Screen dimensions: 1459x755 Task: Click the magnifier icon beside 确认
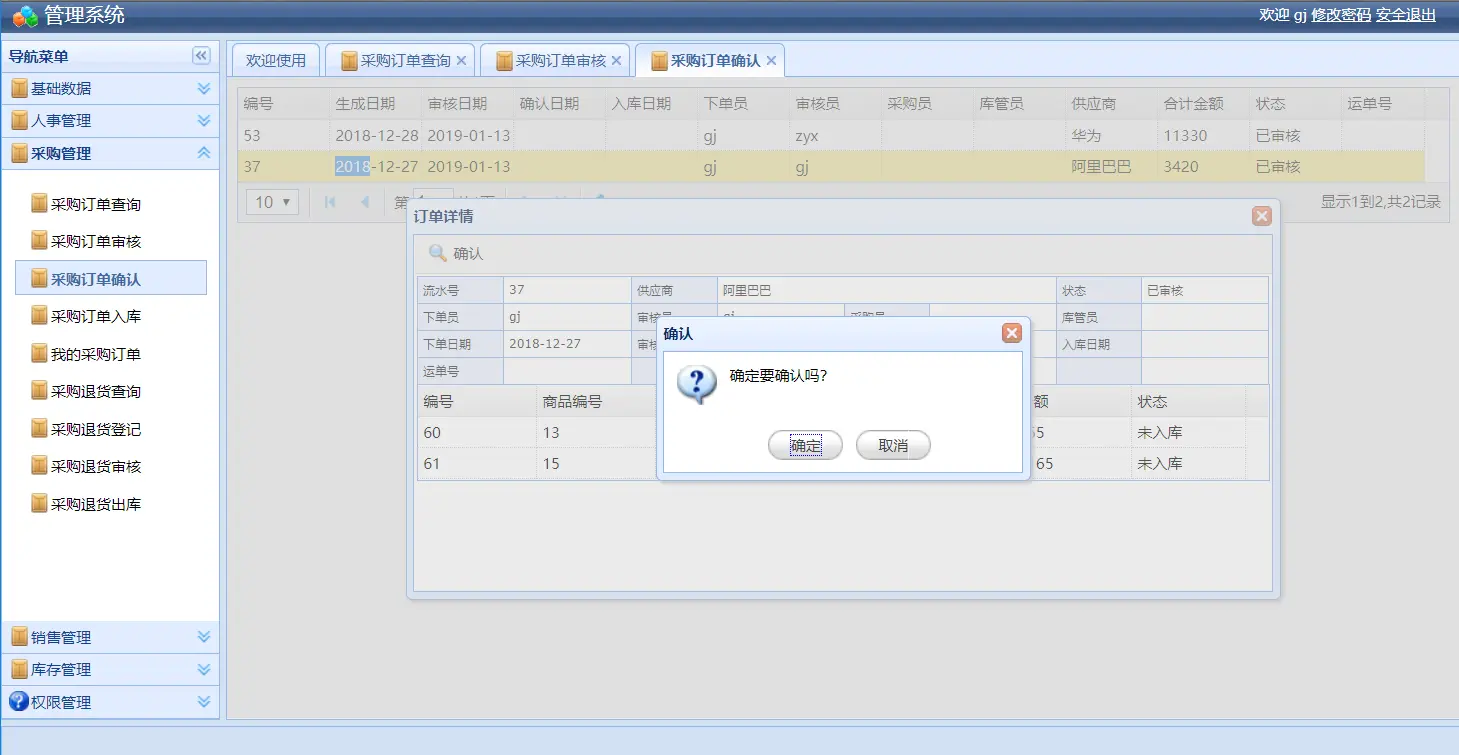(x=437, y=253)
